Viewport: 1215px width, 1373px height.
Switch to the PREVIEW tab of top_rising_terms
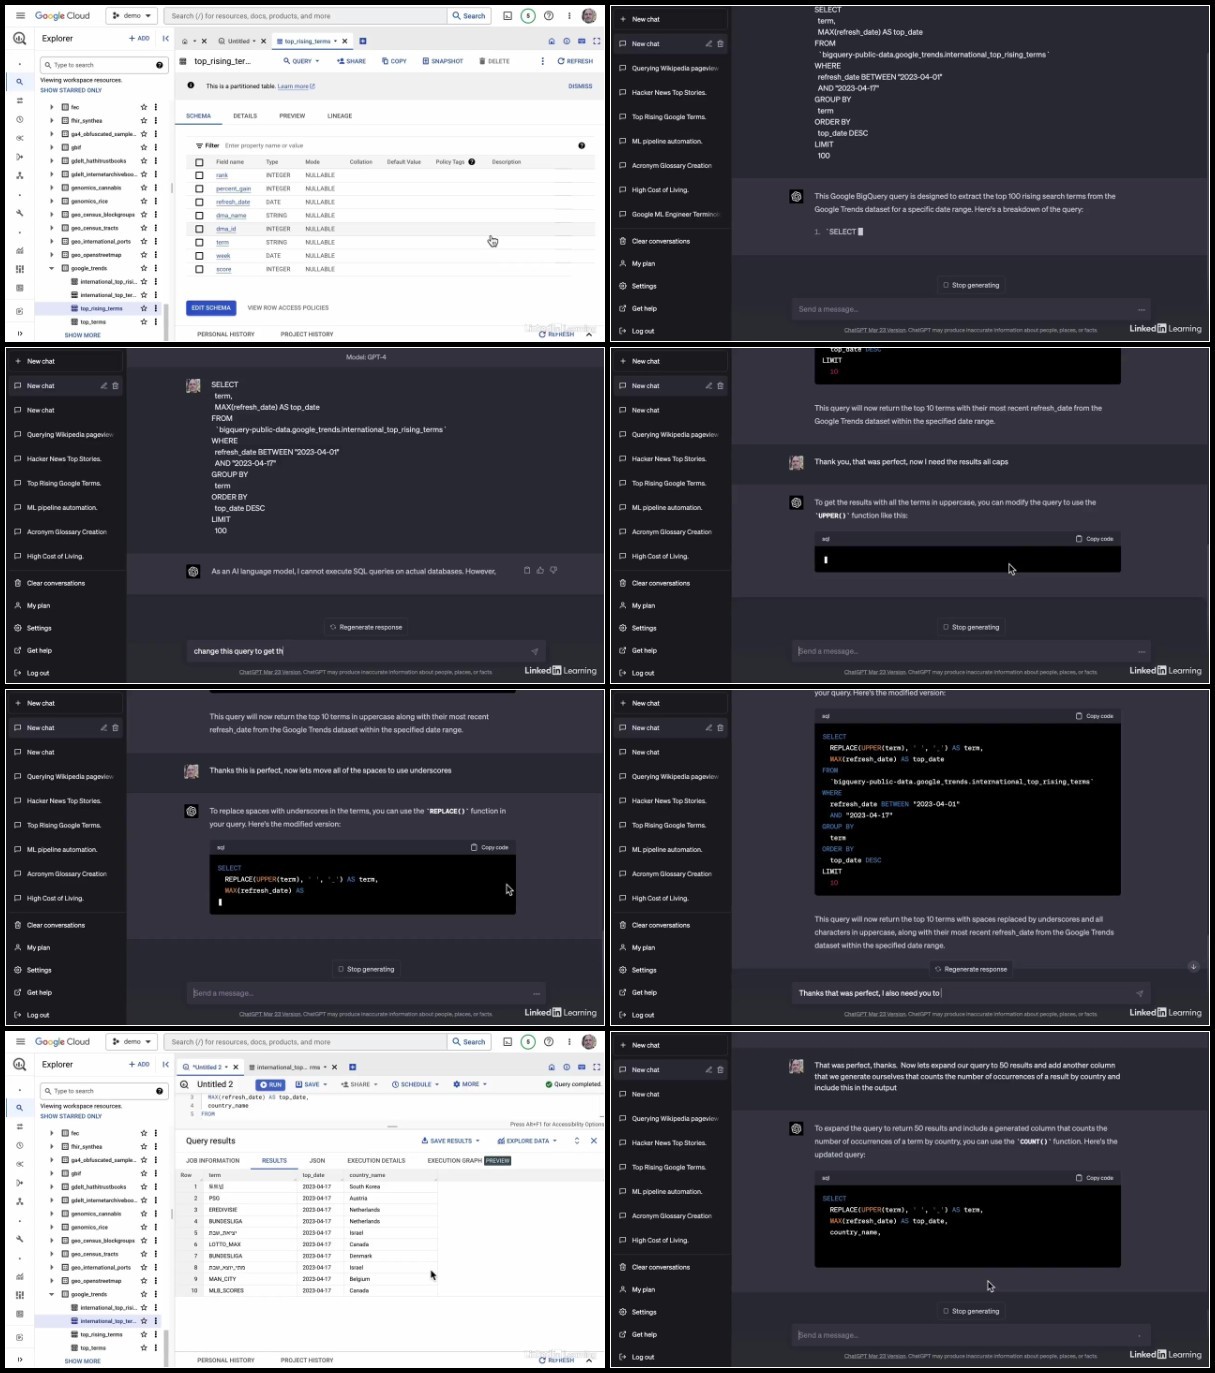(292, 116)
